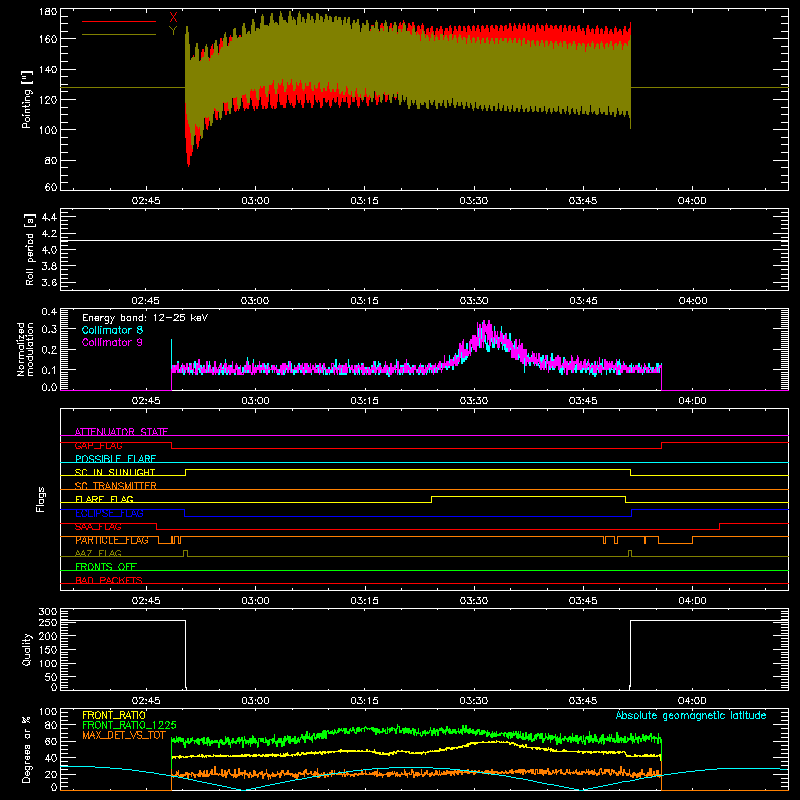Click the 150 tick on the Quality axis

(48, 650)
